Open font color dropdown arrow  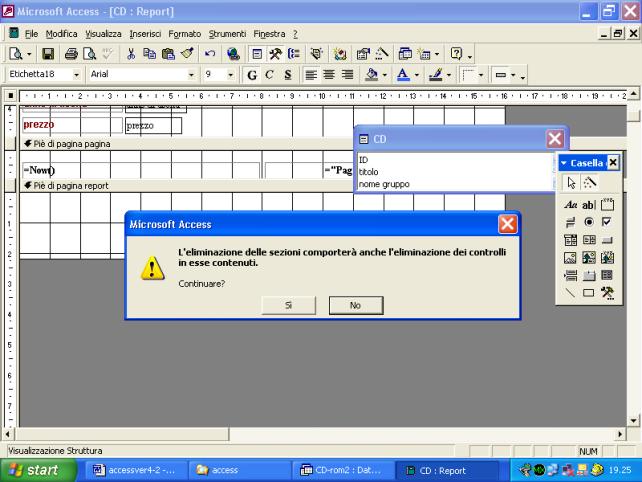click(x=417, y=75)
